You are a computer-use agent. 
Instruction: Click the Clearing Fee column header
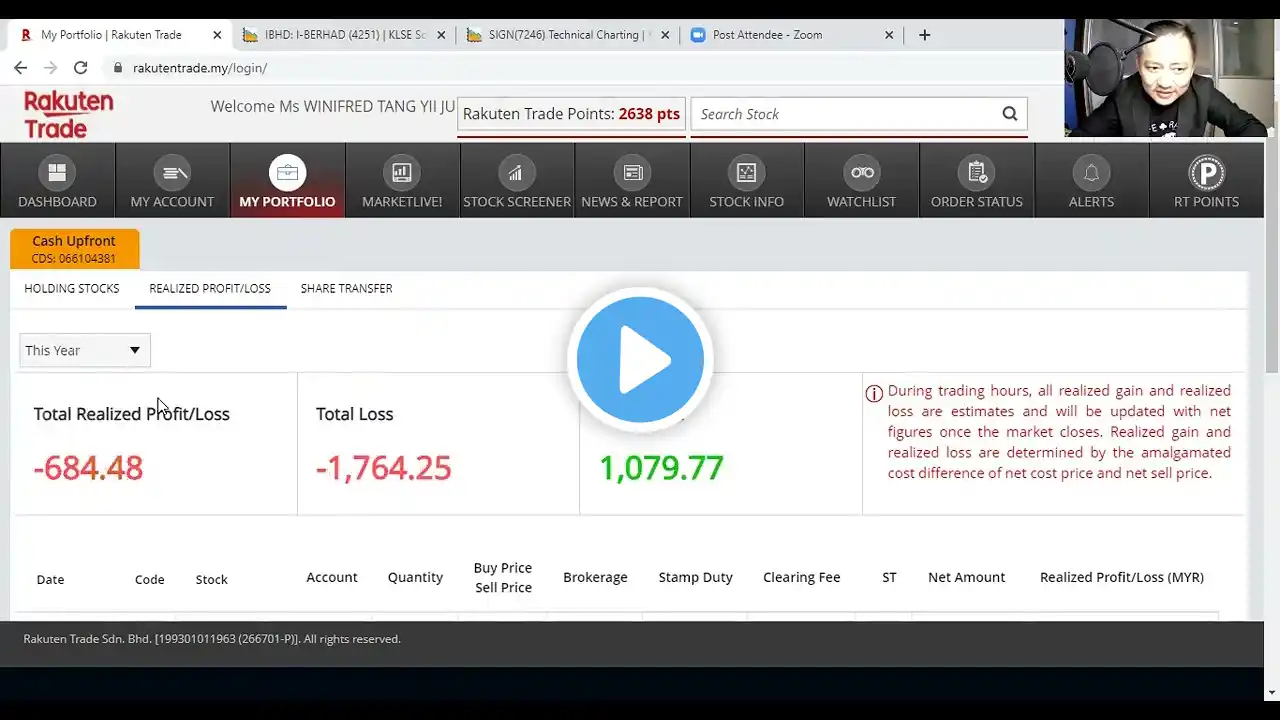[x=802, y=577]
